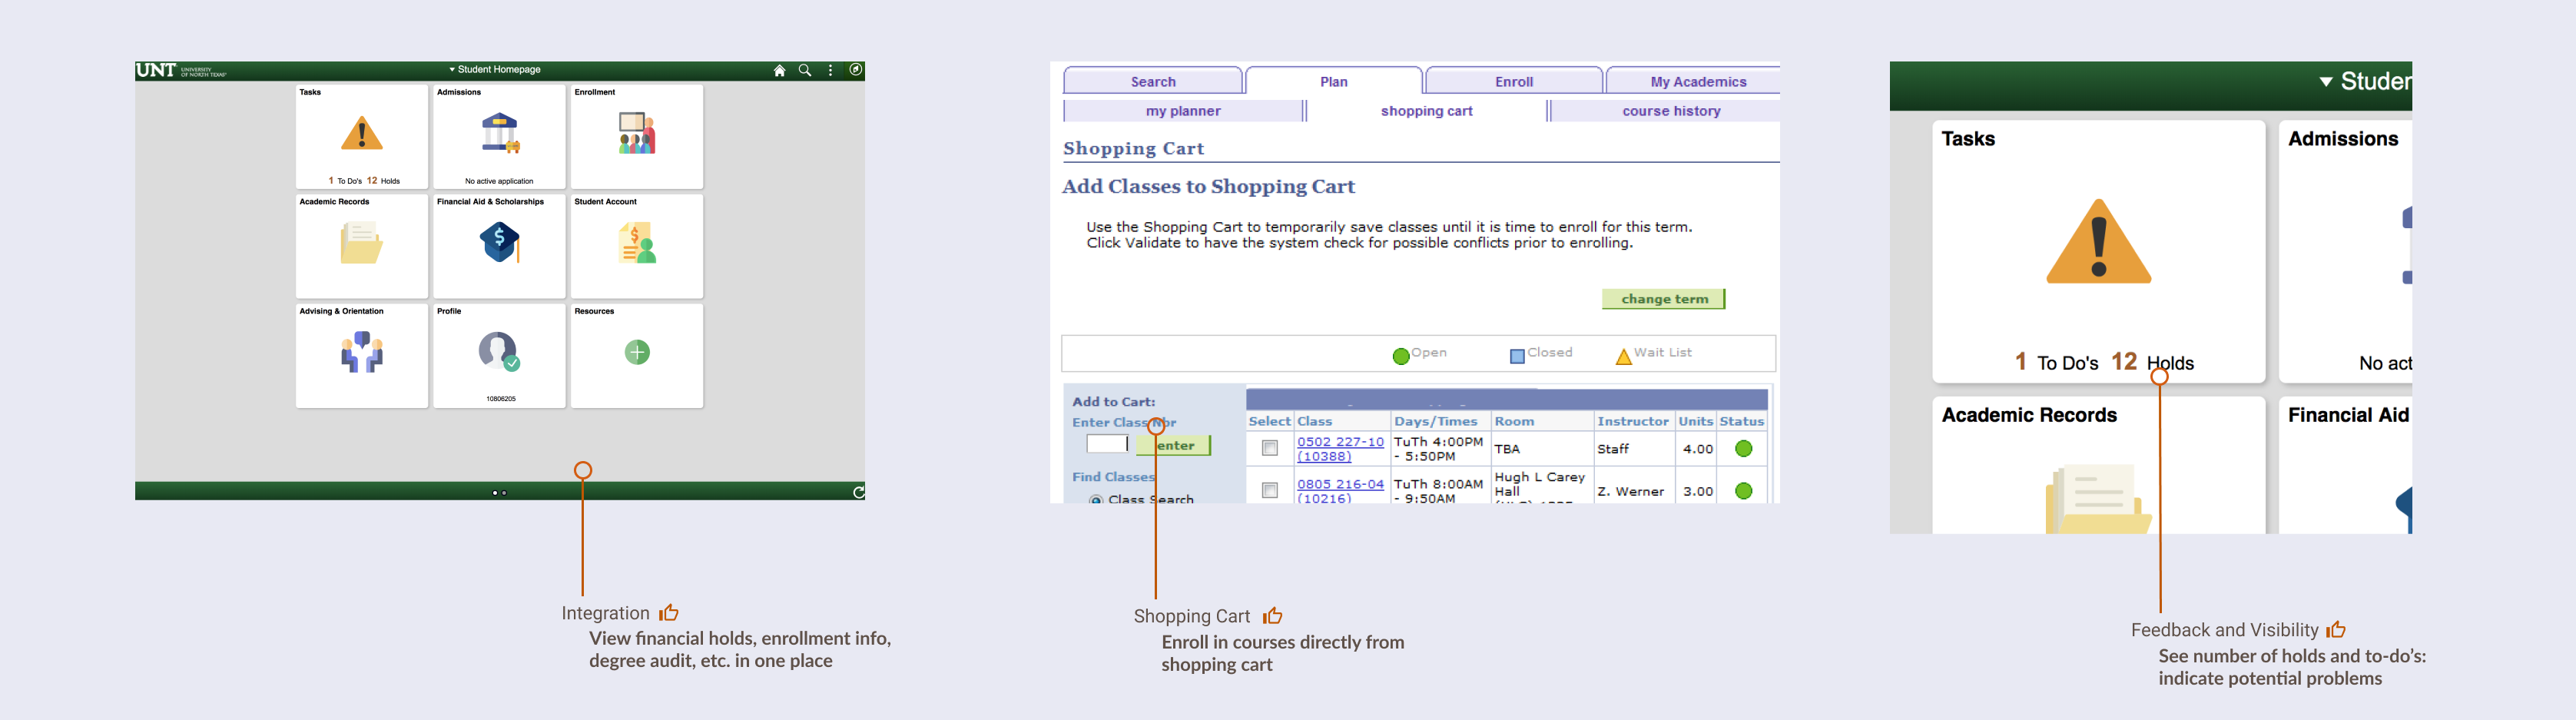The image size is (2576, 720).
Task: Click the compass NavBar icon
Action: 856,70
